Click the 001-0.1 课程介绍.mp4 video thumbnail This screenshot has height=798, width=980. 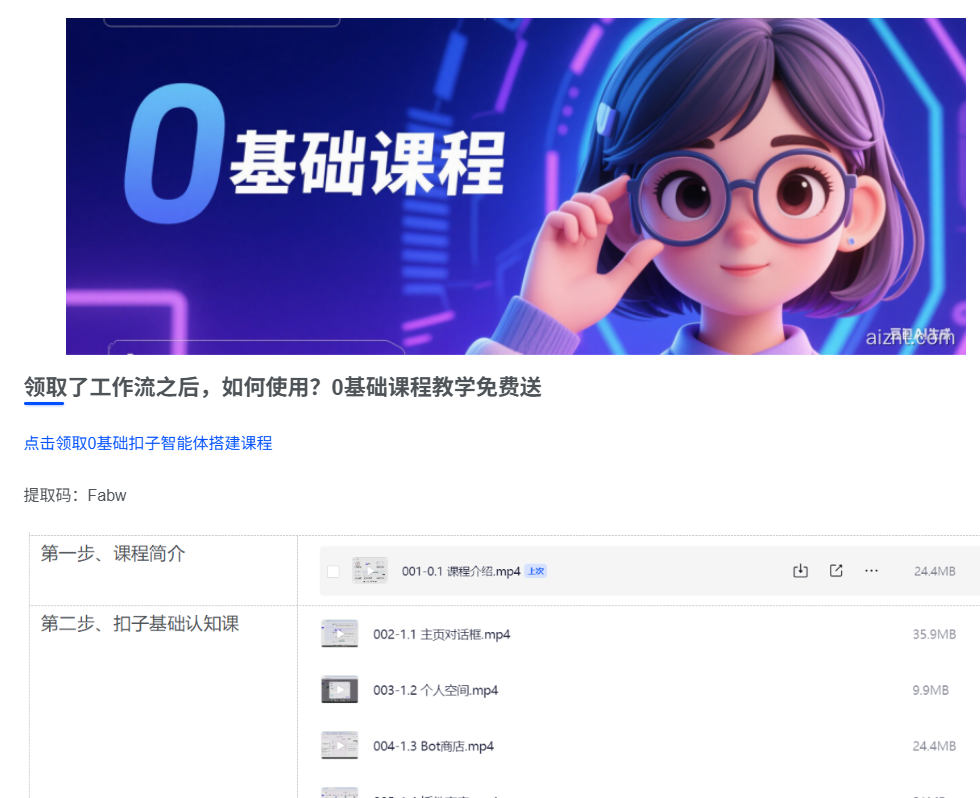point(369,571)
